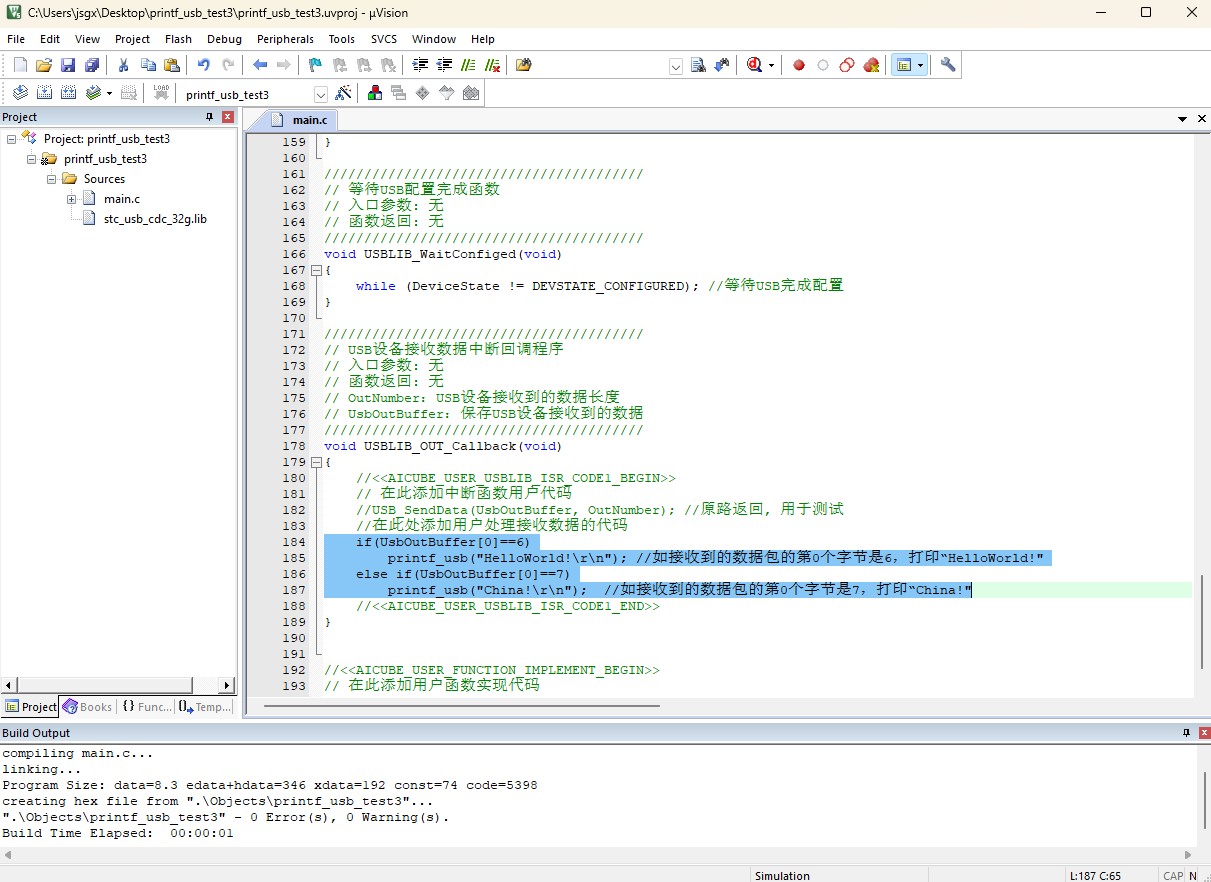Switch to the Templates panel tab

pyautogui.click(x=205, y=707)
